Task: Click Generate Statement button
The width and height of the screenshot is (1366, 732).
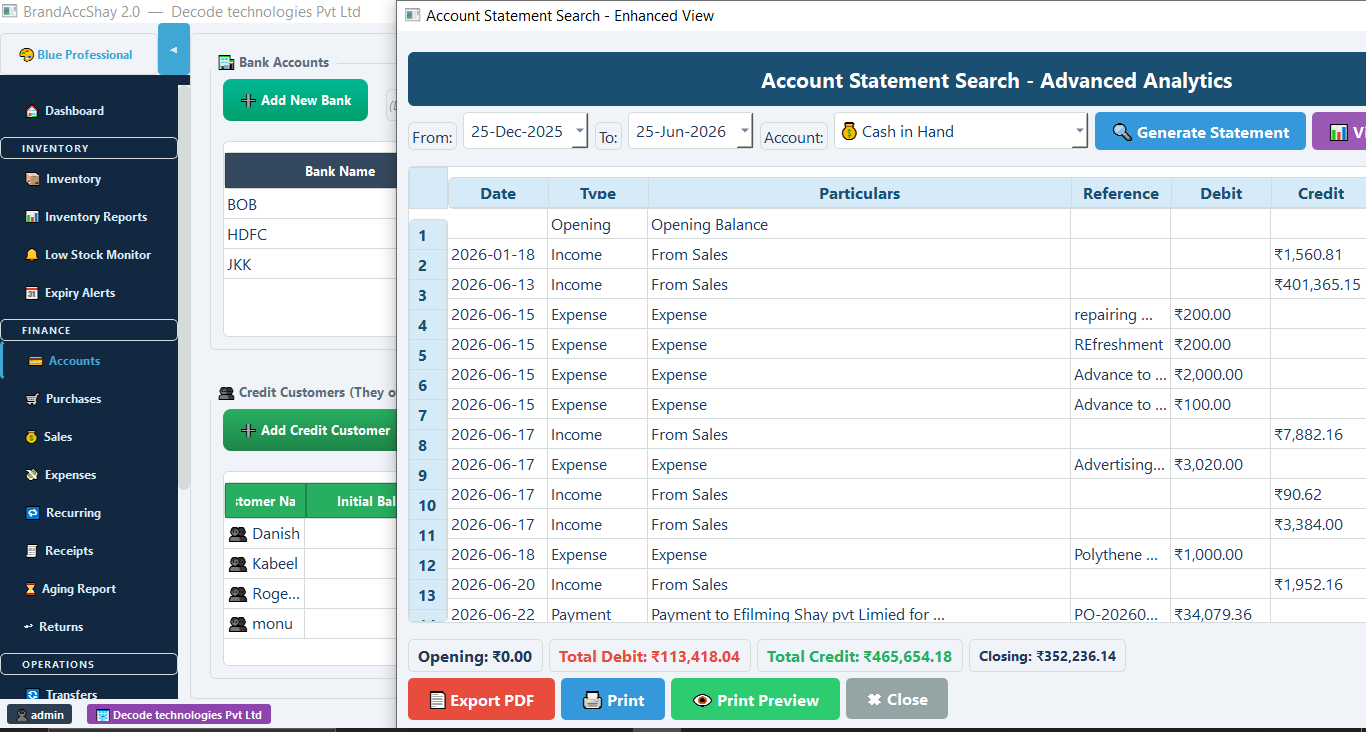Action: pyautogui.click(x=1200, y=132)
